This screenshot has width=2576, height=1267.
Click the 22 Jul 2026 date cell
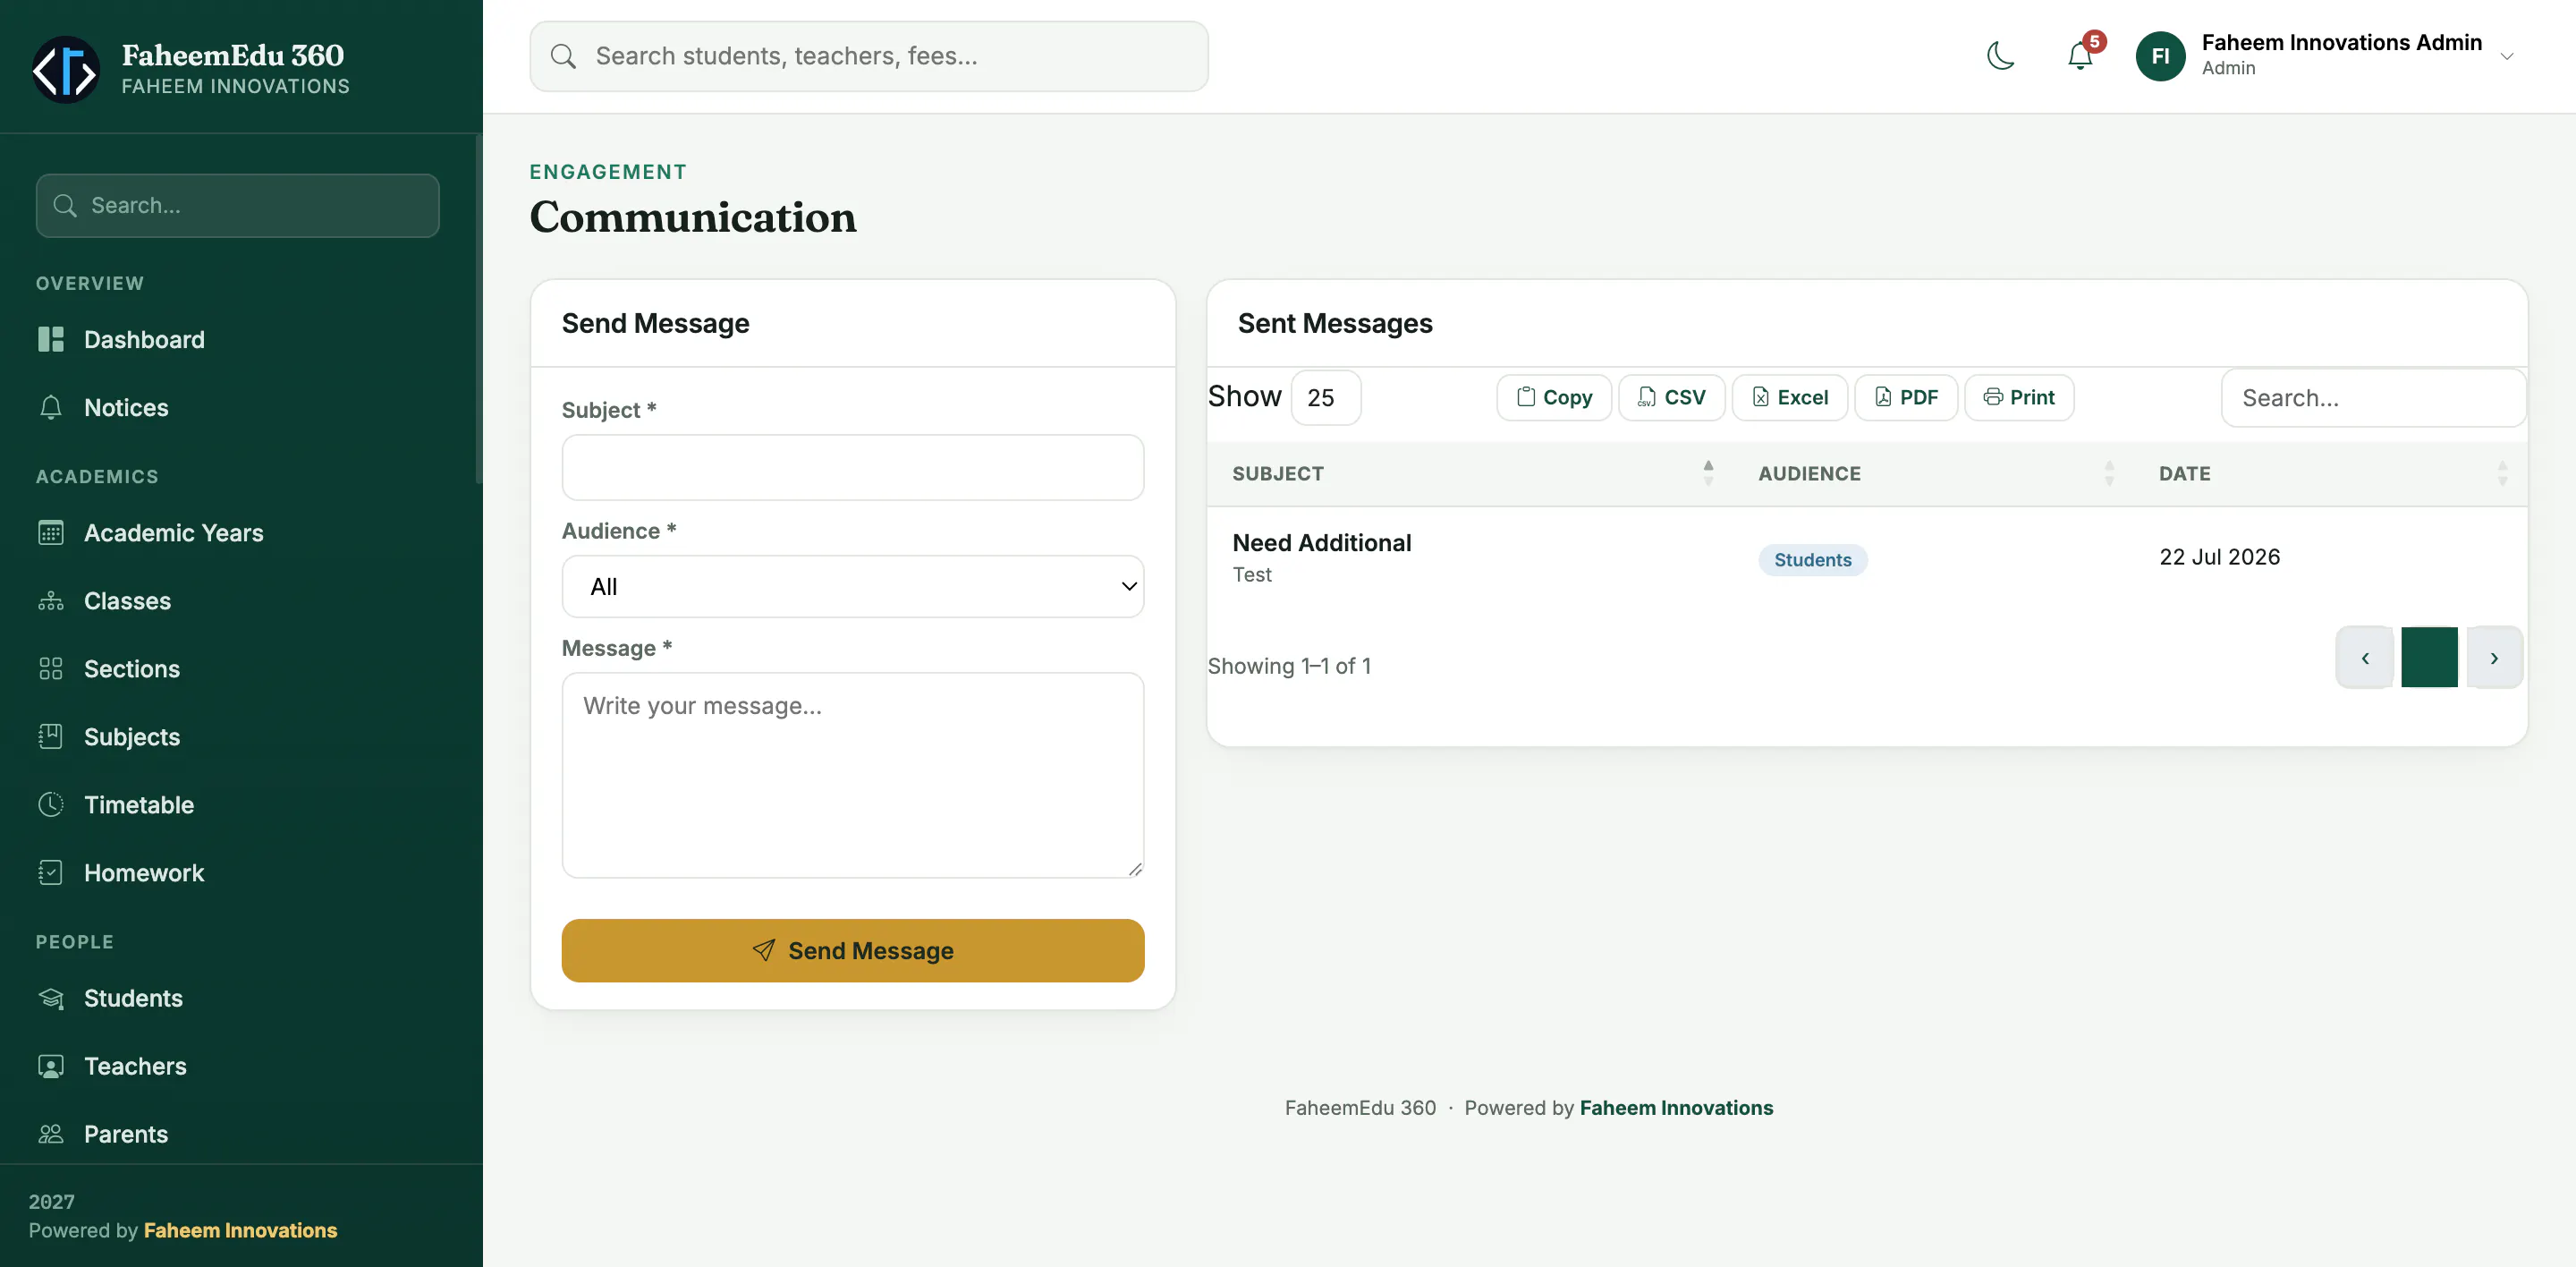click(x=2219, y=557)
